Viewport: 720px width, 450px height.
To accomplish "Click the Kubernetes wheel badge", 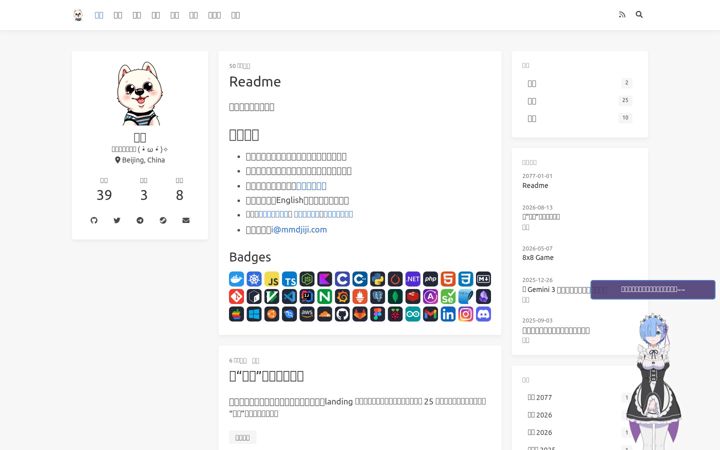I will 254,279.
